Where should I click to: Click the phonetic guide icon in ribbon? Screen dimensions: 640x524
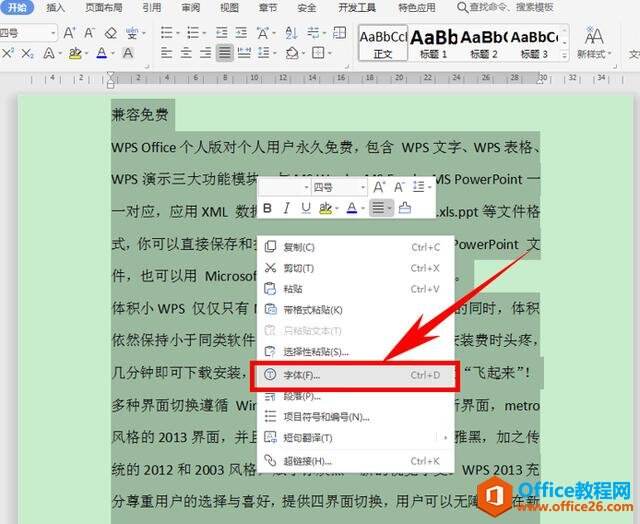(132, 33)
